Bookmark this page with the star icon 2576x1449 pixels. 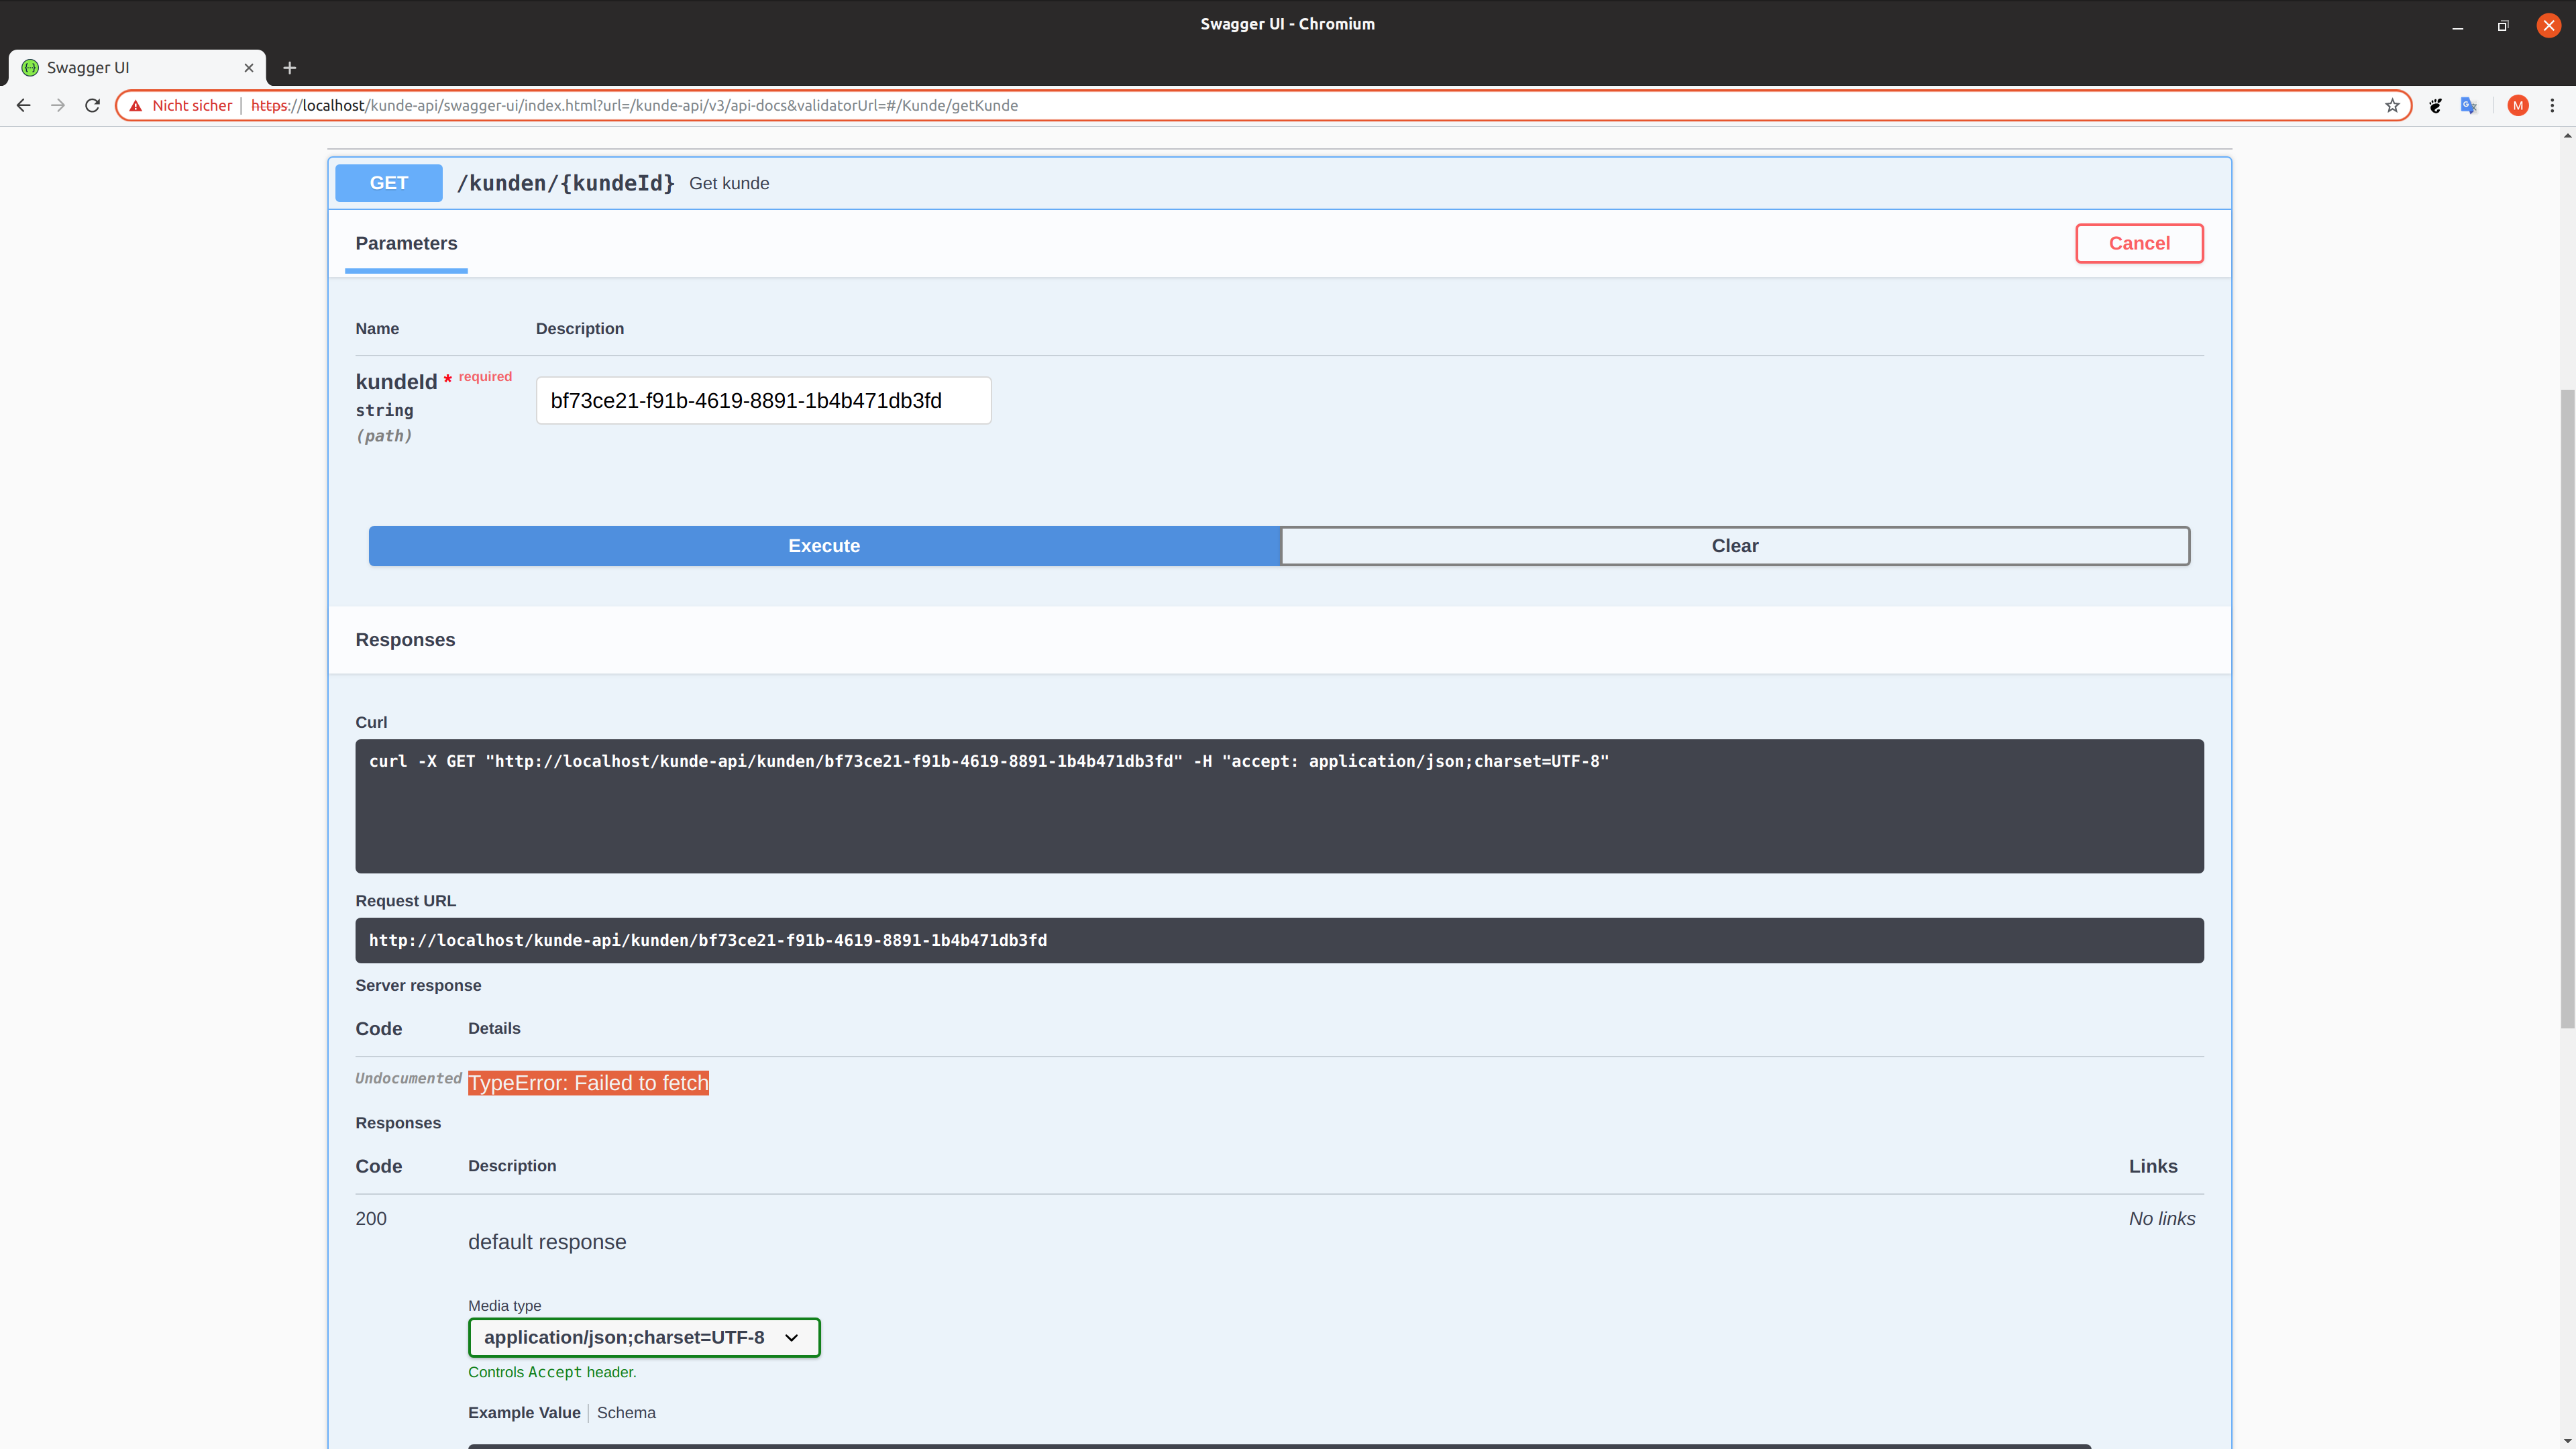[2392, 105]
